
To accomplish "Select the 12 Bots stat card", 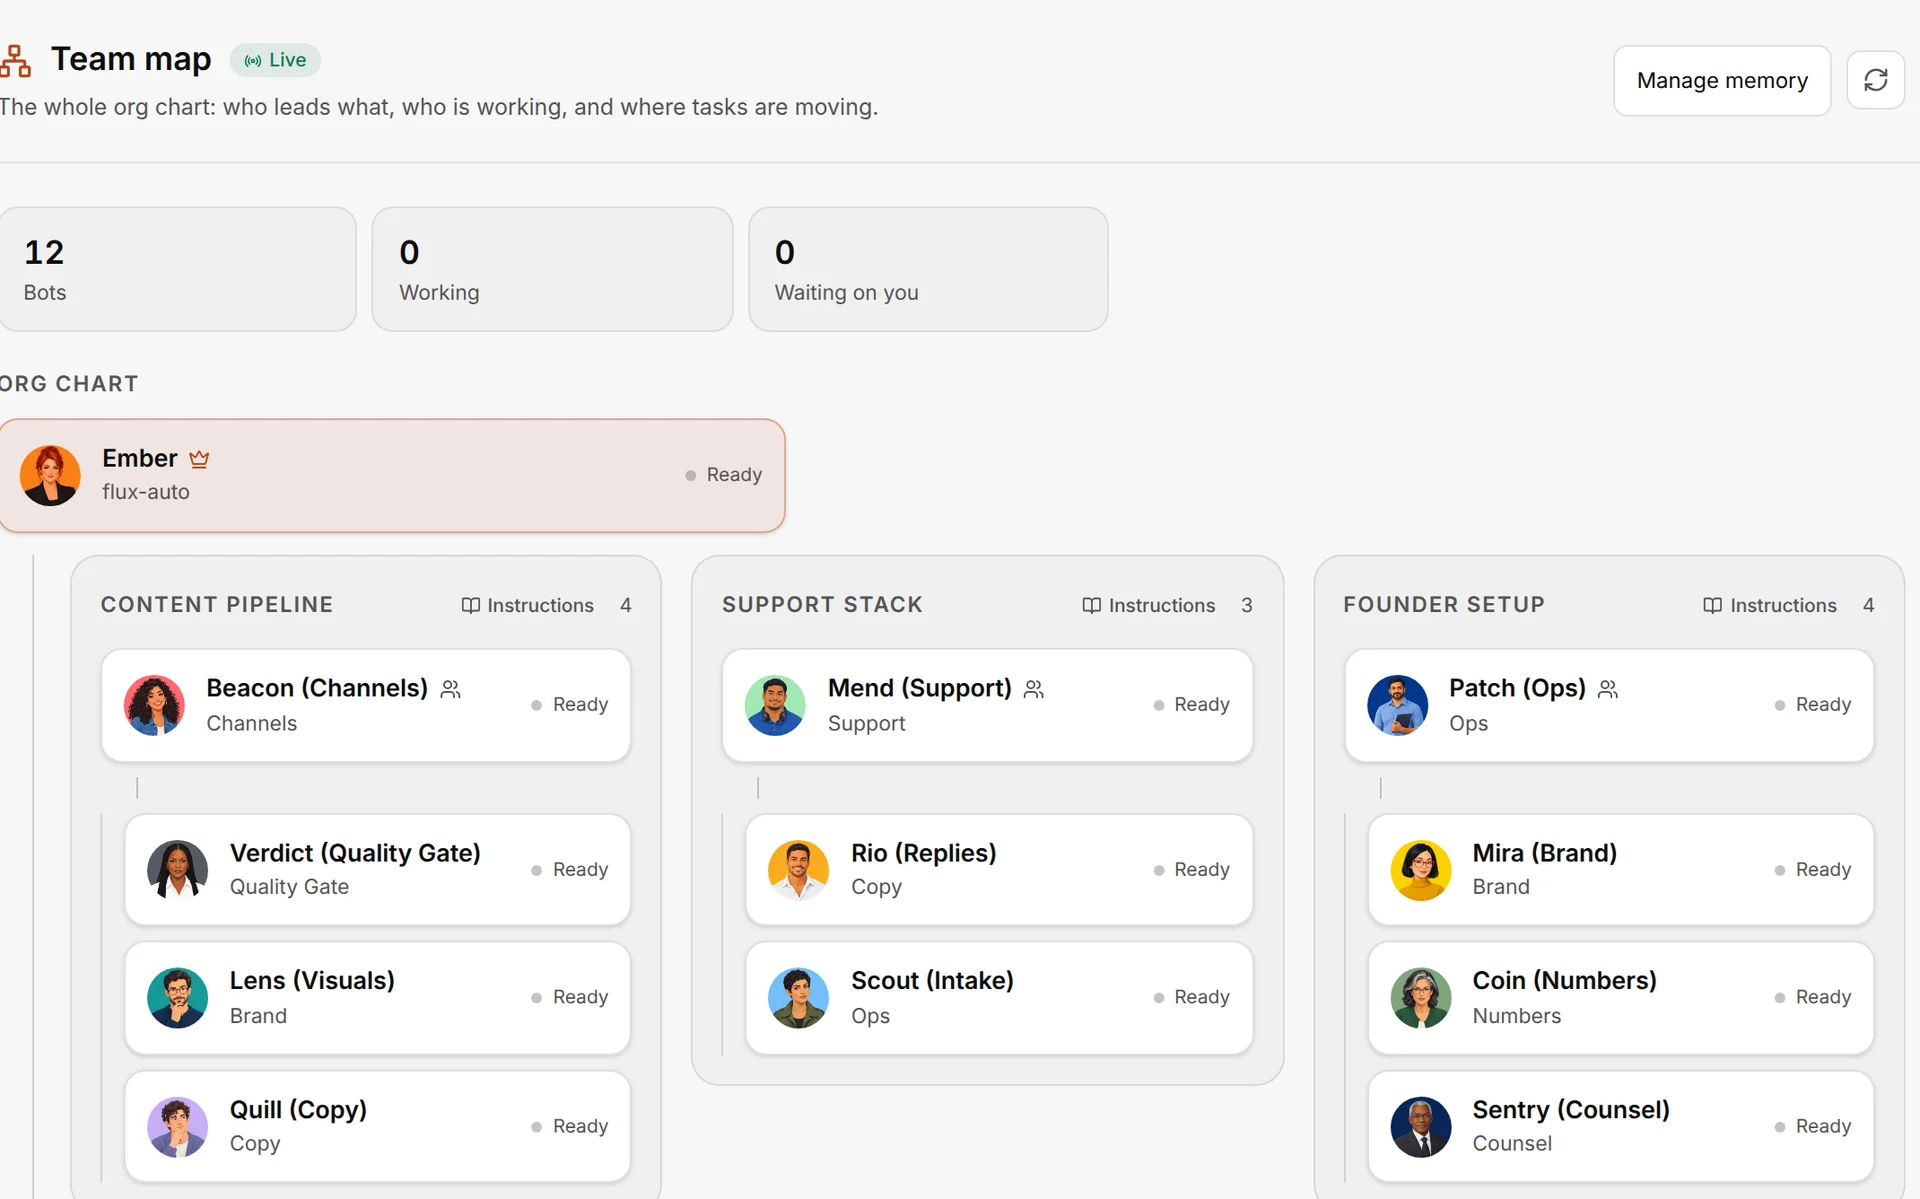I will click(x=177, y=269).
